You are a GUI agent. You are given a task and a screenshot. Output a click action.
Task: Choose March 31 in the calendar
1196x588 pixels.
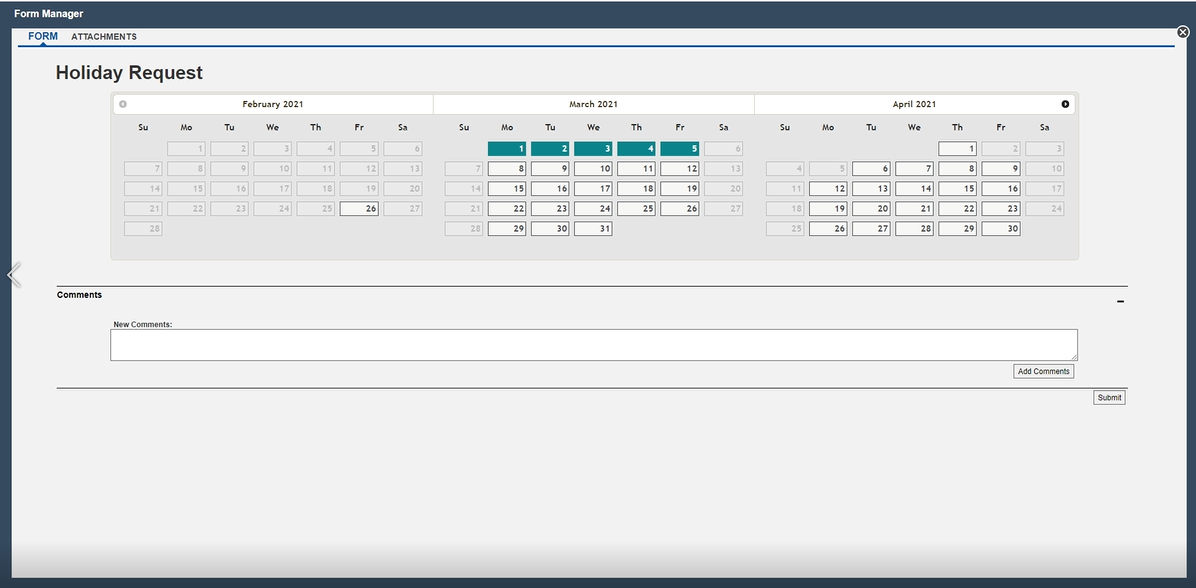pyautogui.click(x=593, y=229)
